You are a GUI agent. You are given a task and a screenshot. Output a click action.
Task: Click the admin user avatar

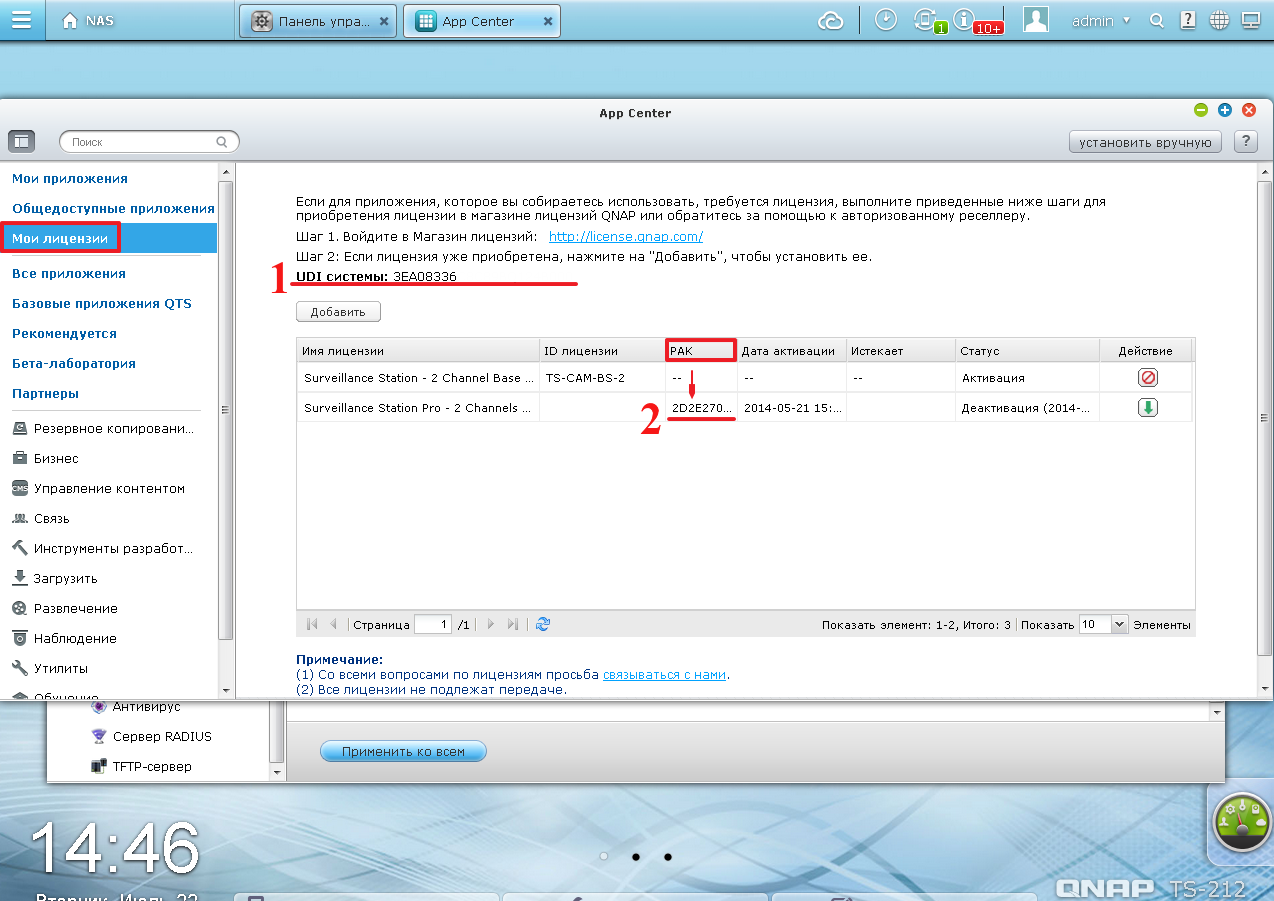pos(1036,20)
